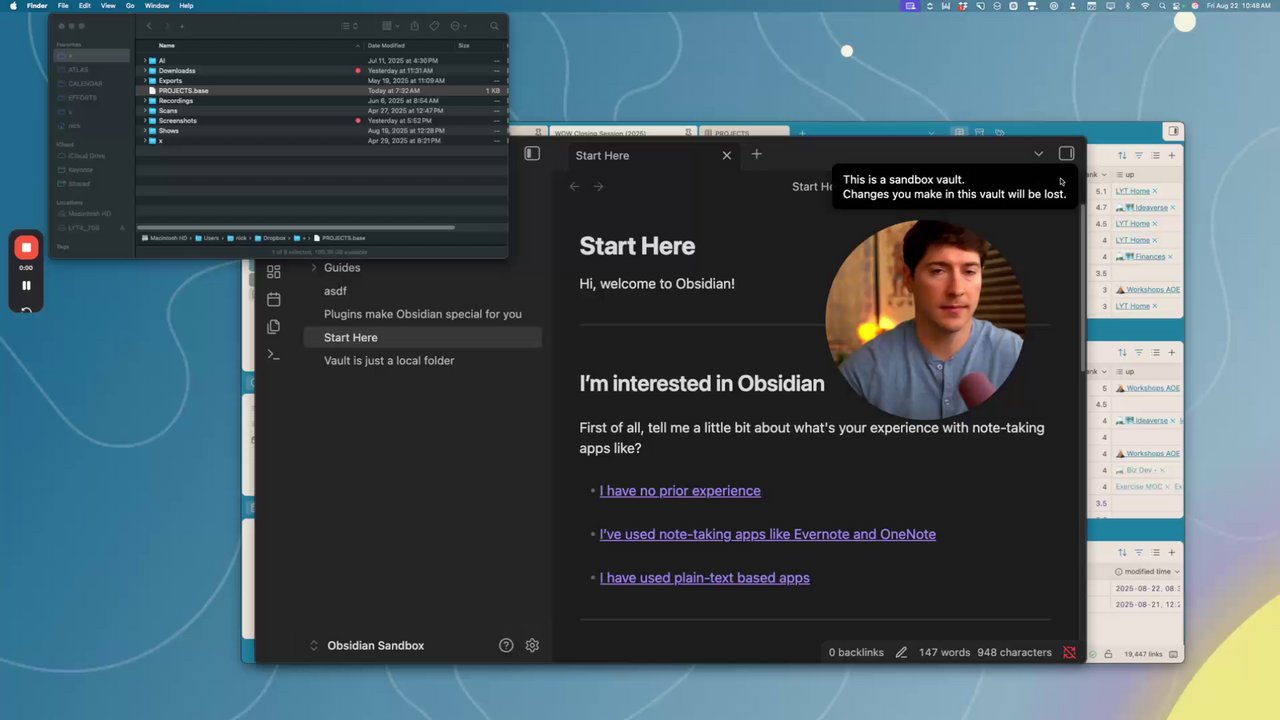Click the Finder share icon
Viewport: 1280px width, 720px height.
(415, 26)
